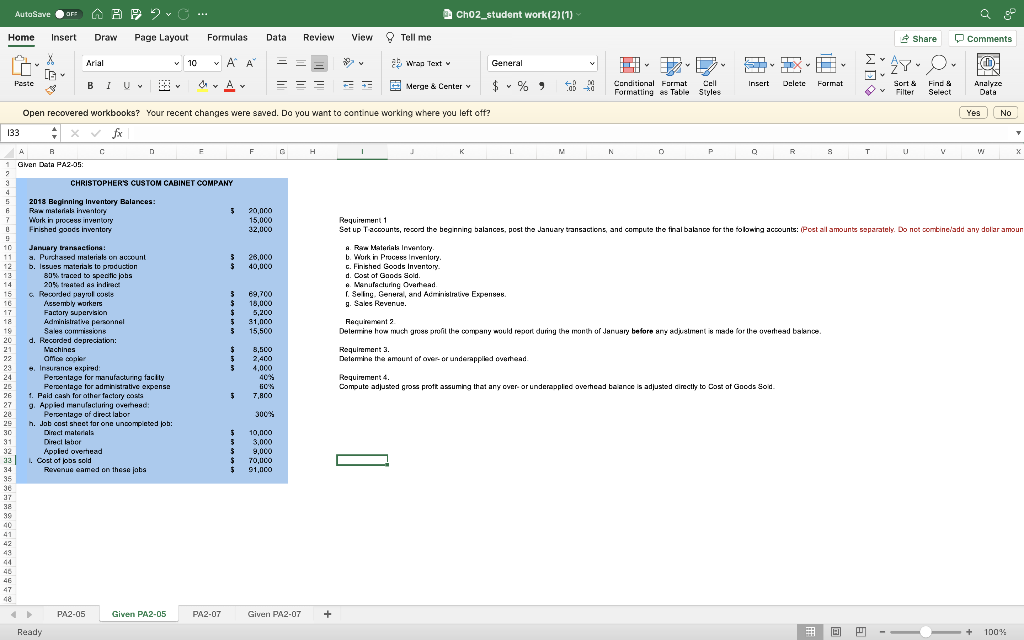Apply comma style format
1024x640 pixels.
542,86
